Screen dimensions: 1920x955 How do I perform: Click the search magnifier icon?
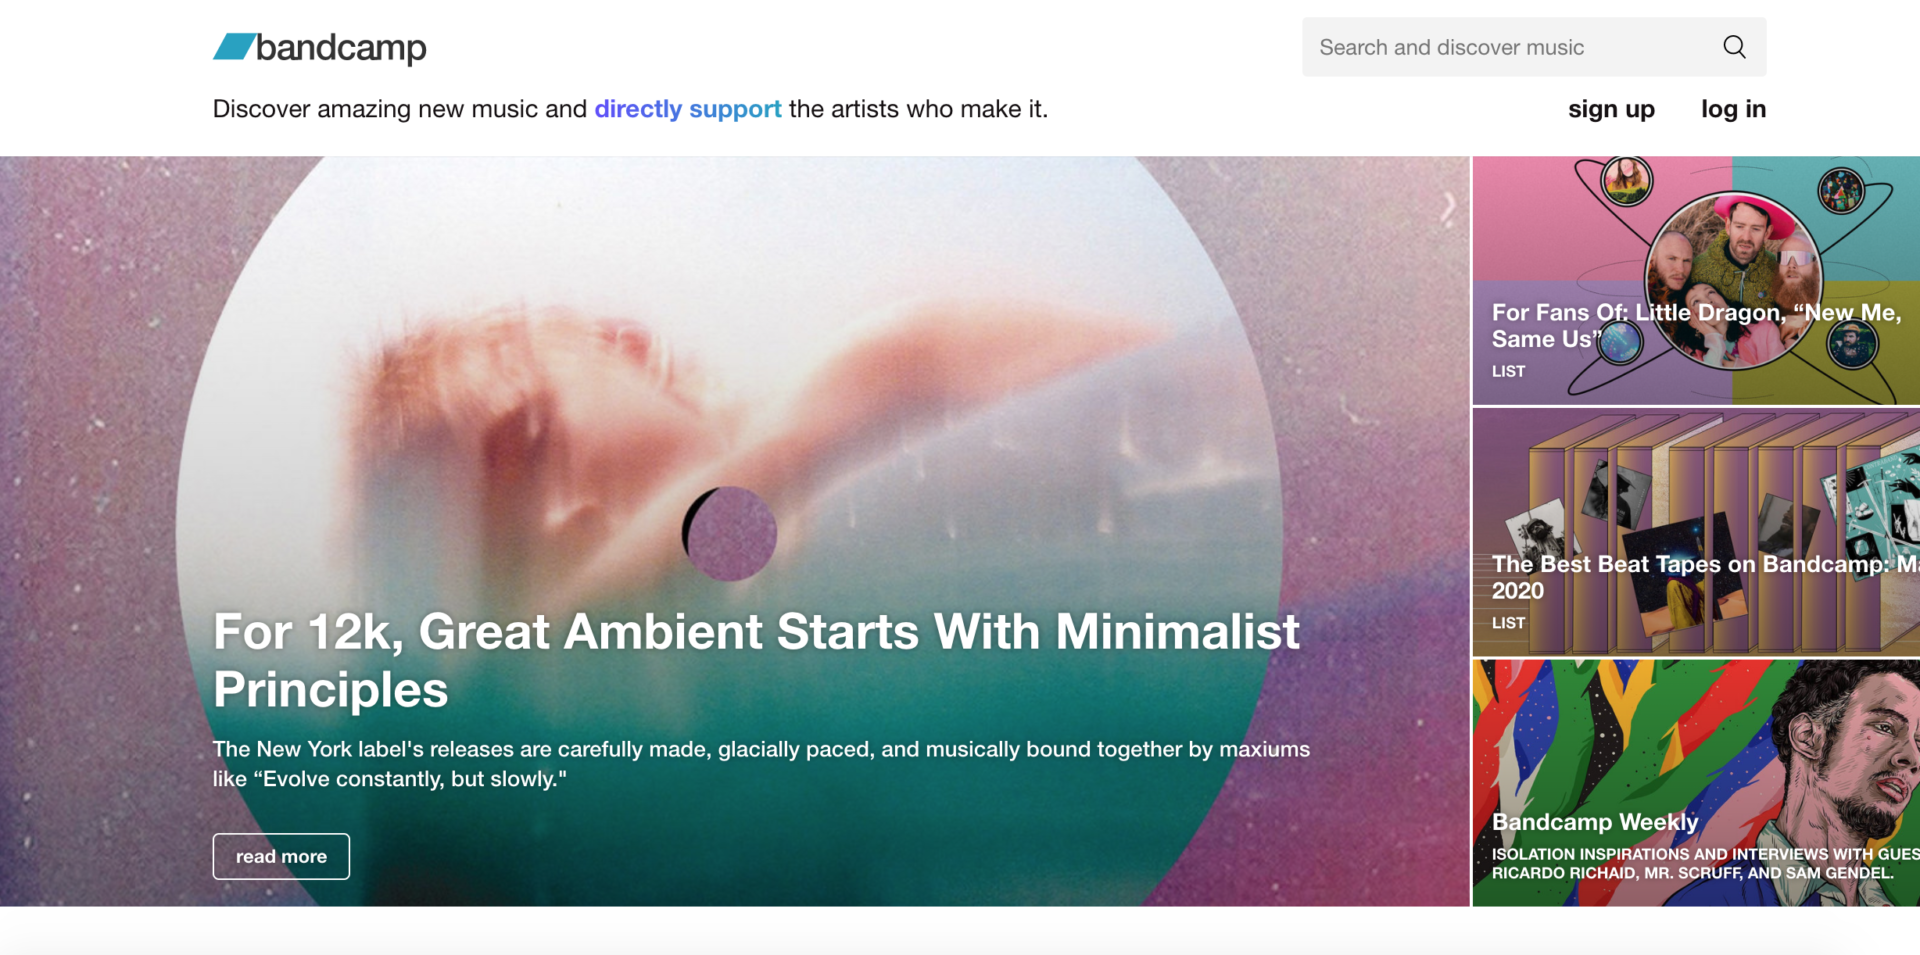1734,47
